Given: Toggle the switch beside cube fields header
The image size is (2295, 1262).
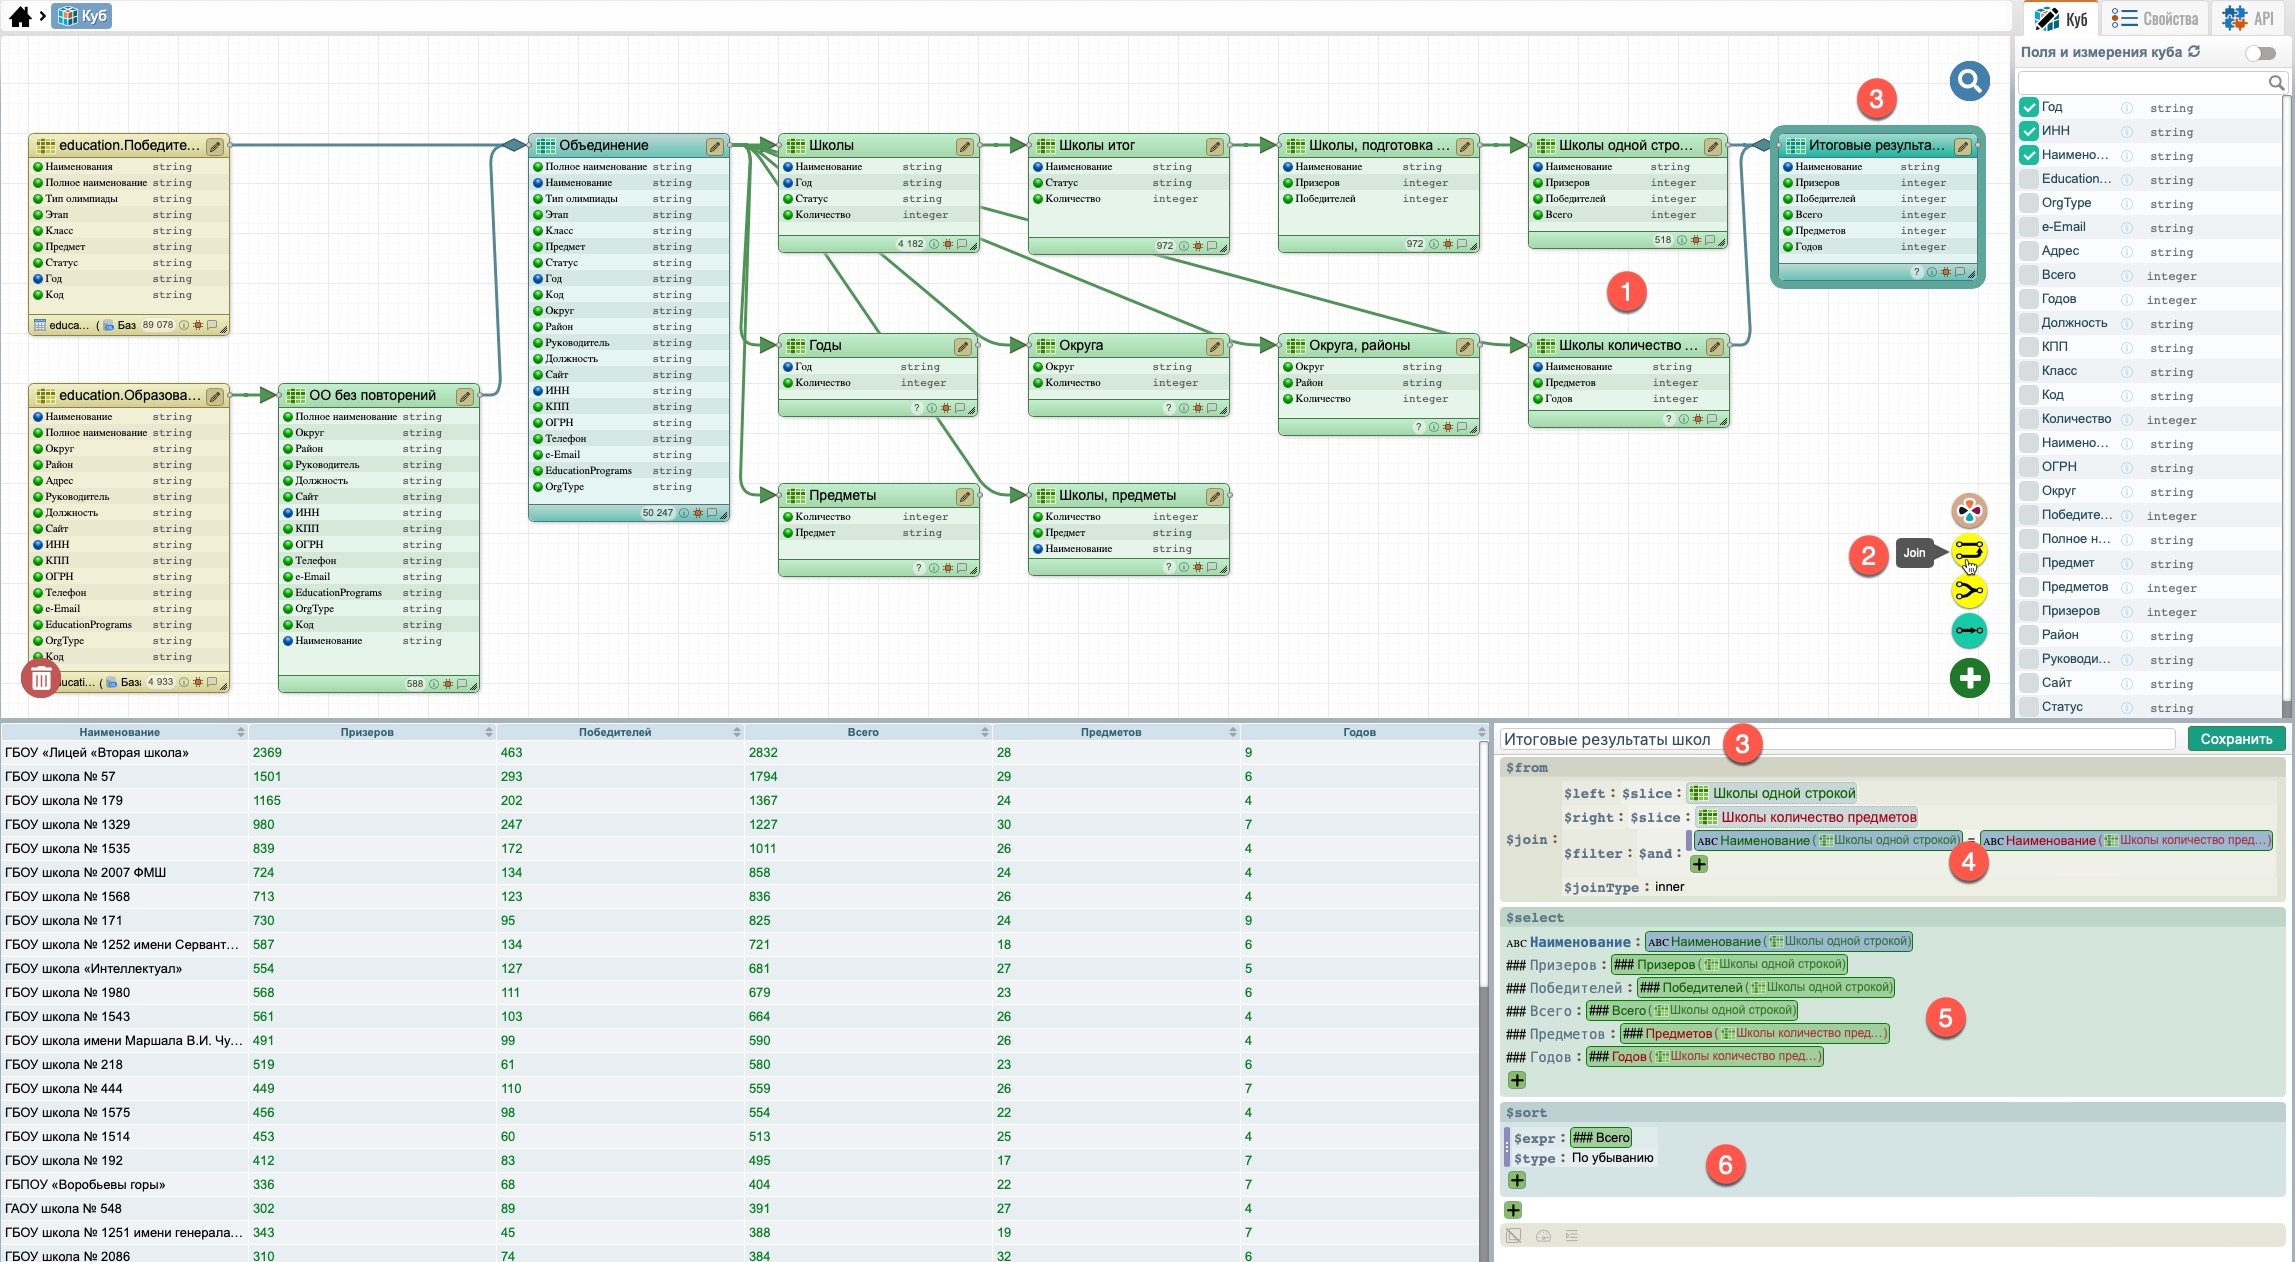Looking at the screenshot, I should [x=2259, y=53].
